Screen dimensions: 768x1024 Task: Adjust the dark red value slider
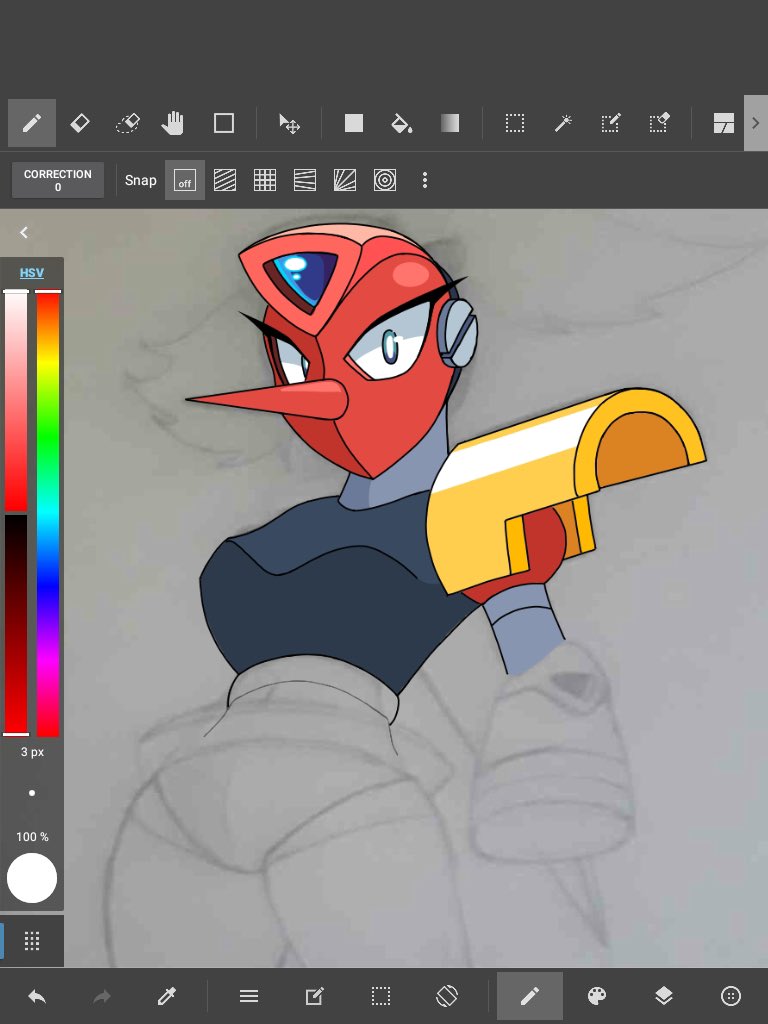click(x=16, y=625)
